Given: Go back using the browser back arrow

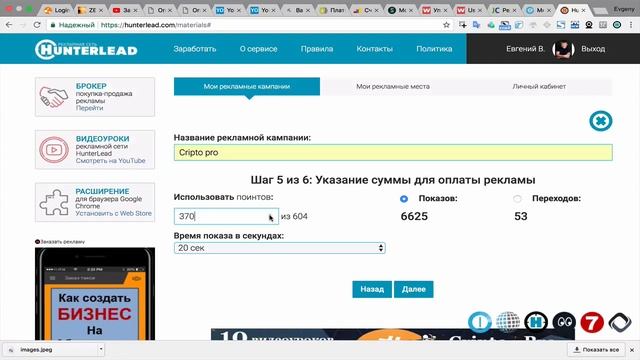Looking at the screenshot, I should point(9,25).
